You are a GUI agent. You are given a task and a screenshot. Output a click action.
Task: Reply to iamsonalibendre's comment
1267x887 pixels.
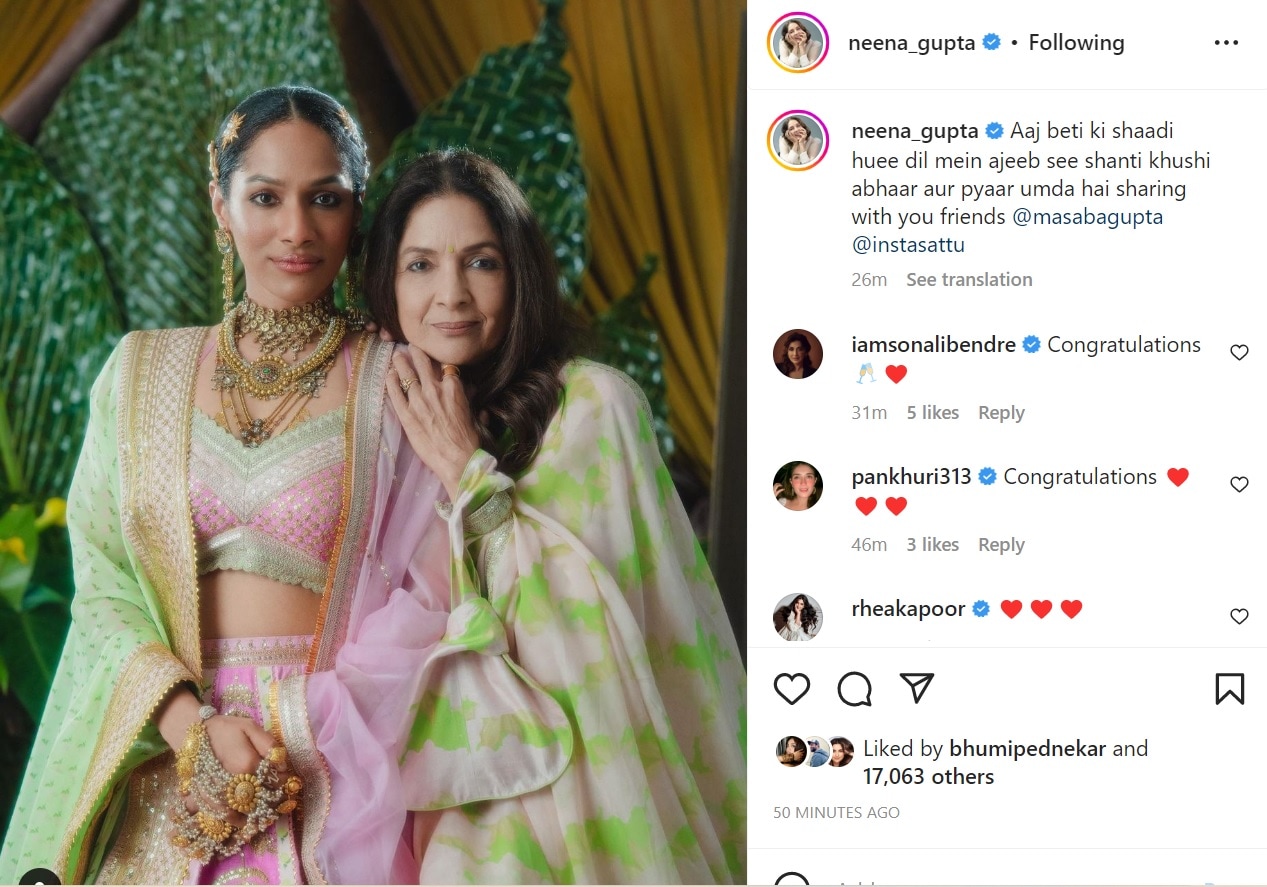pyautogui.click(x=1001, y=413)
